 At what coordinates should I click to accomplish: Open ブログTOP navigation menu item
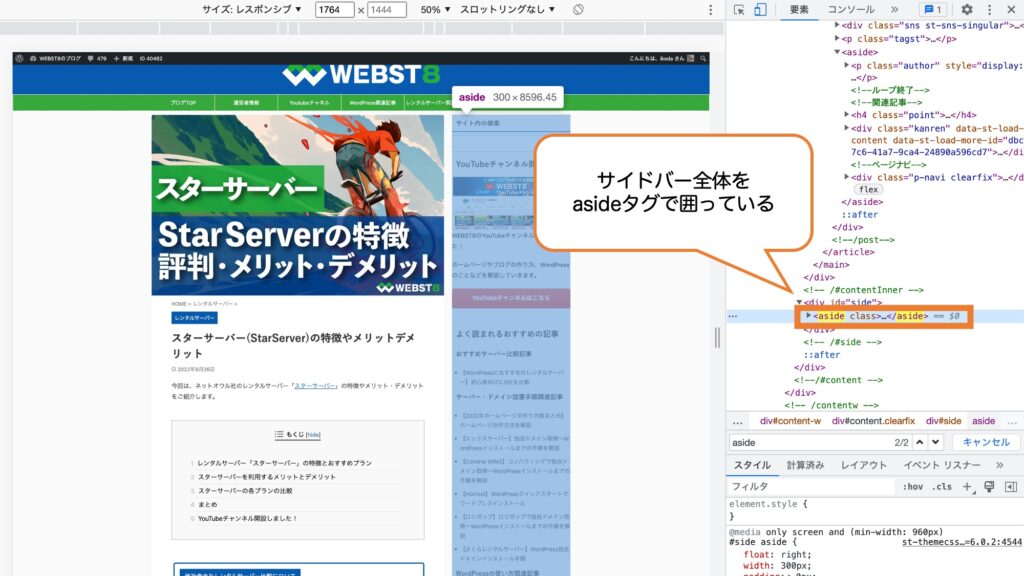[x=183, y=103]
